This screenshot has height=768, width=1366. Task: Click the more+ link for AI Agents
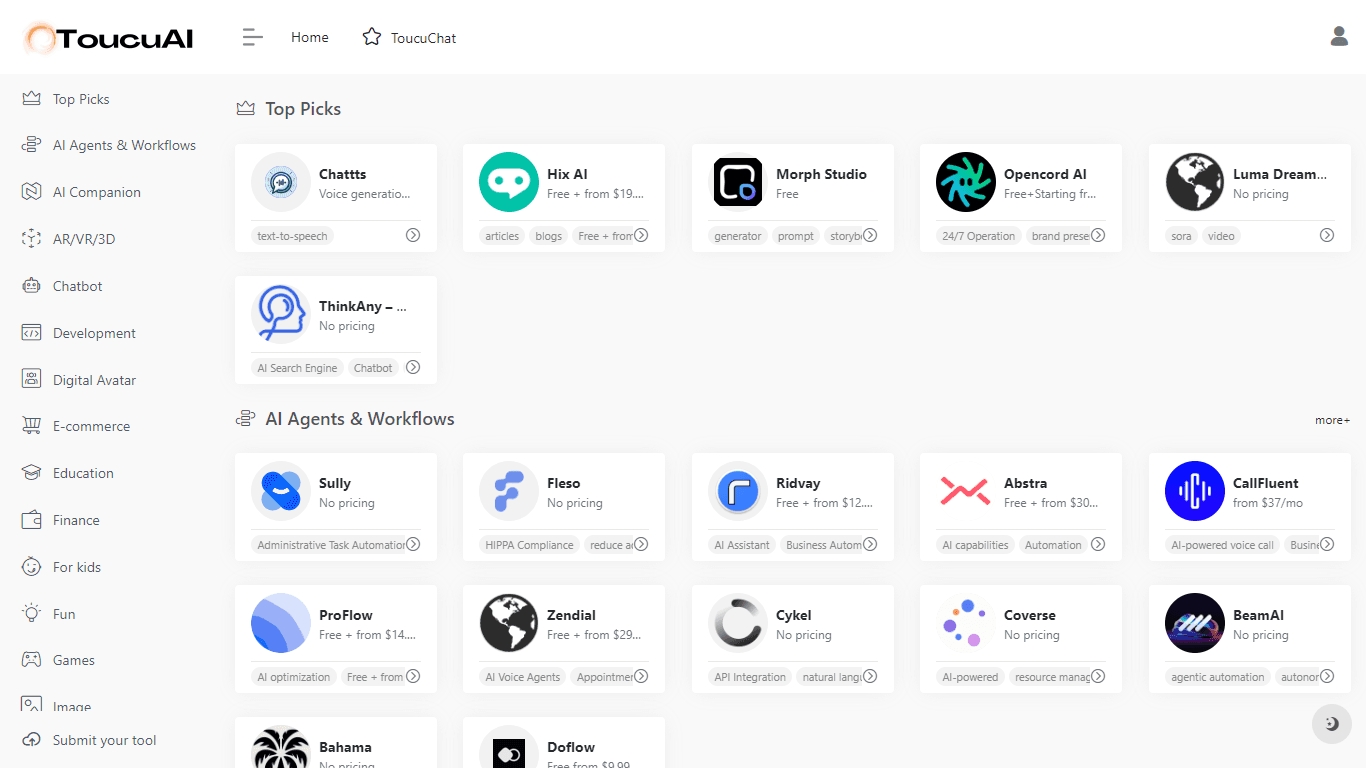pyautogui.click(x=1332, y=420)
